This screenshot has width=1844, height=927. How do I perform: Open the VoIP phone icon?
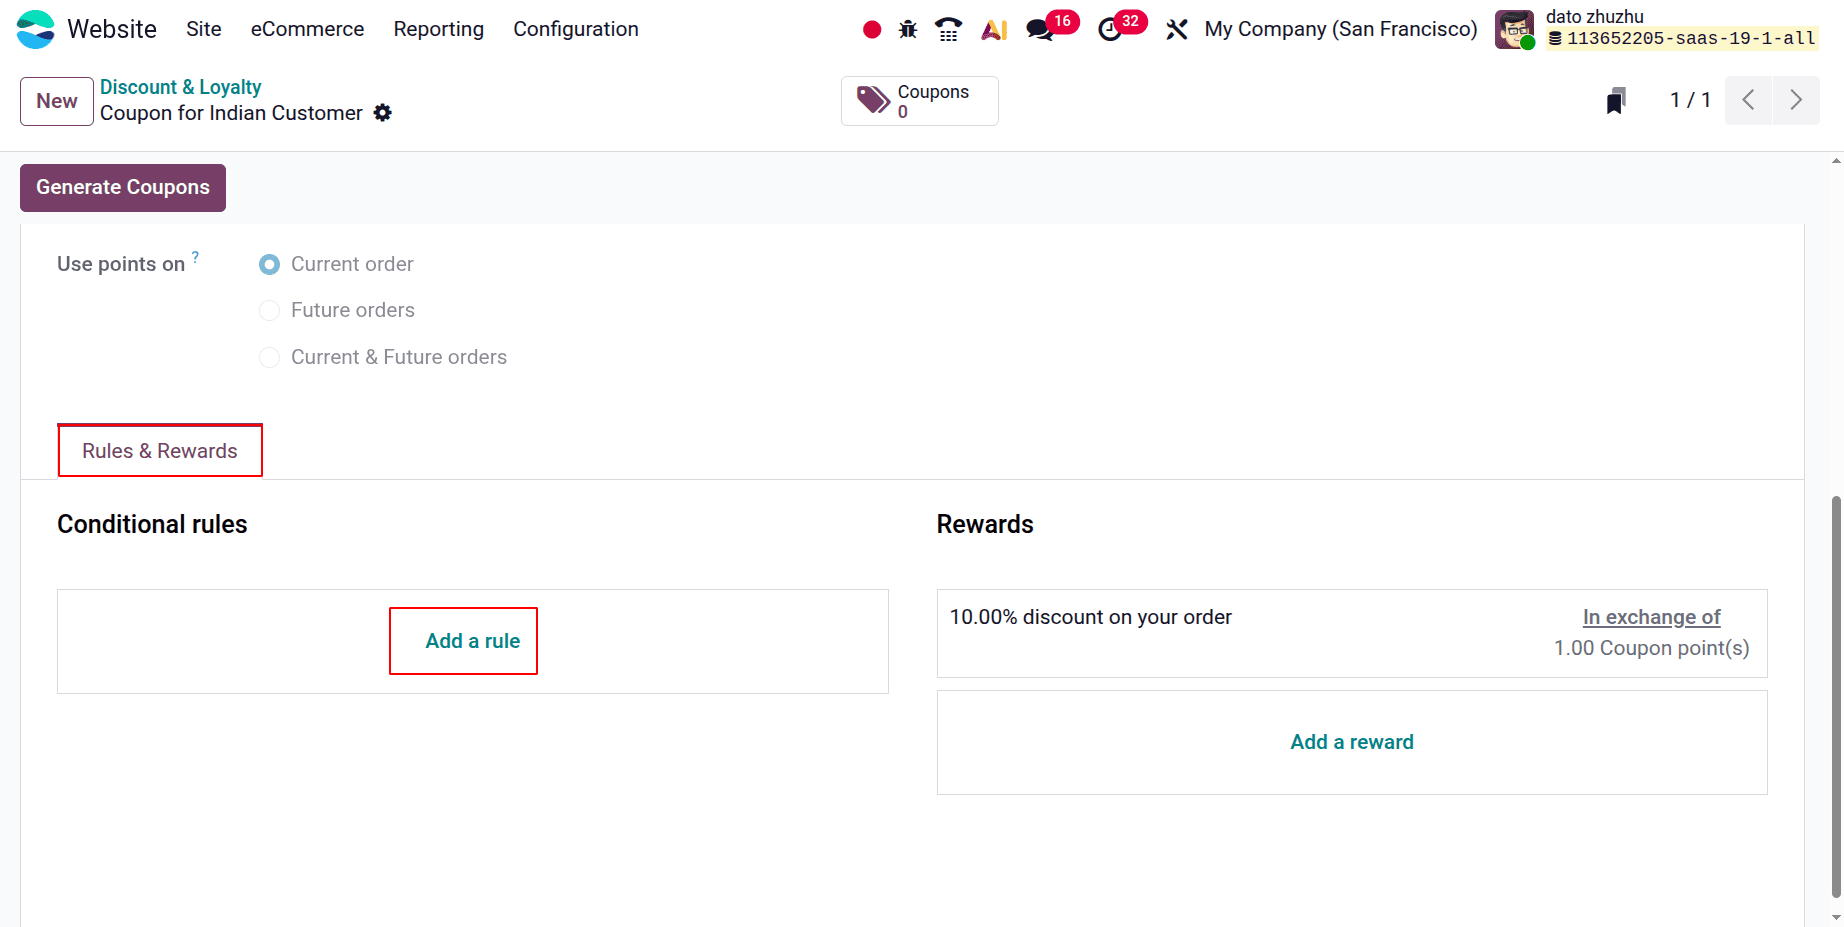coord(948,30)
